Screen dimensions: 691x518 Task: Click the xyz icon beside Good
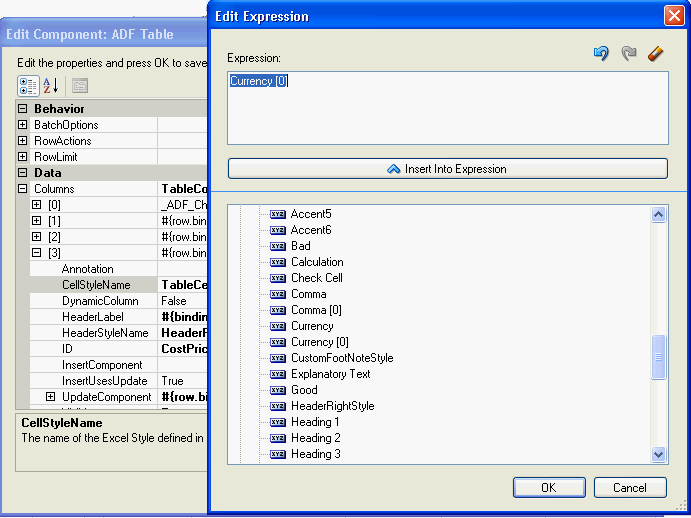click(278, 390)
